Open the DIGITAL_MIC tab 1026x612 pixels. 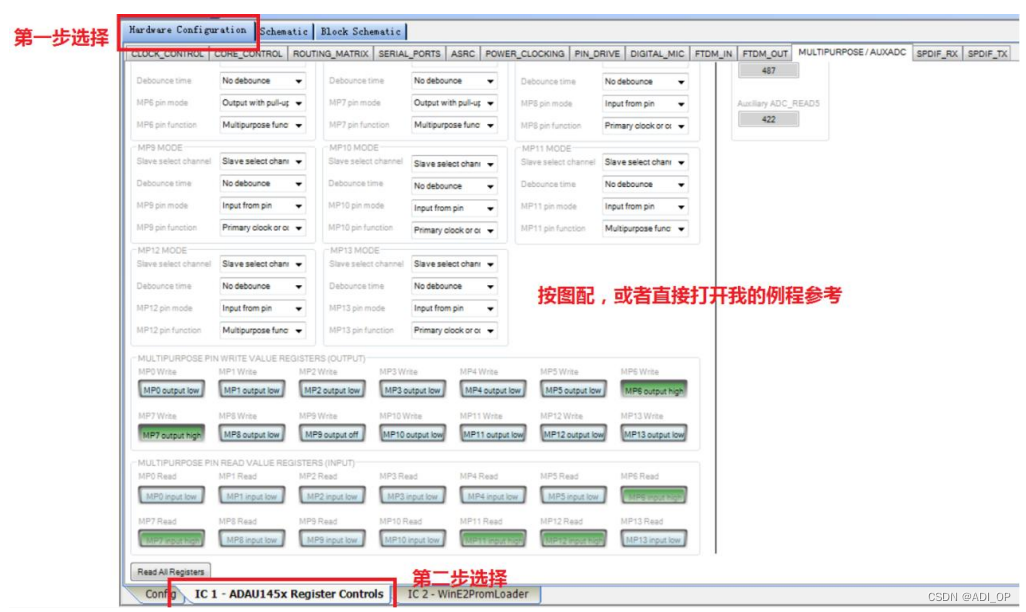coord(657,54)
